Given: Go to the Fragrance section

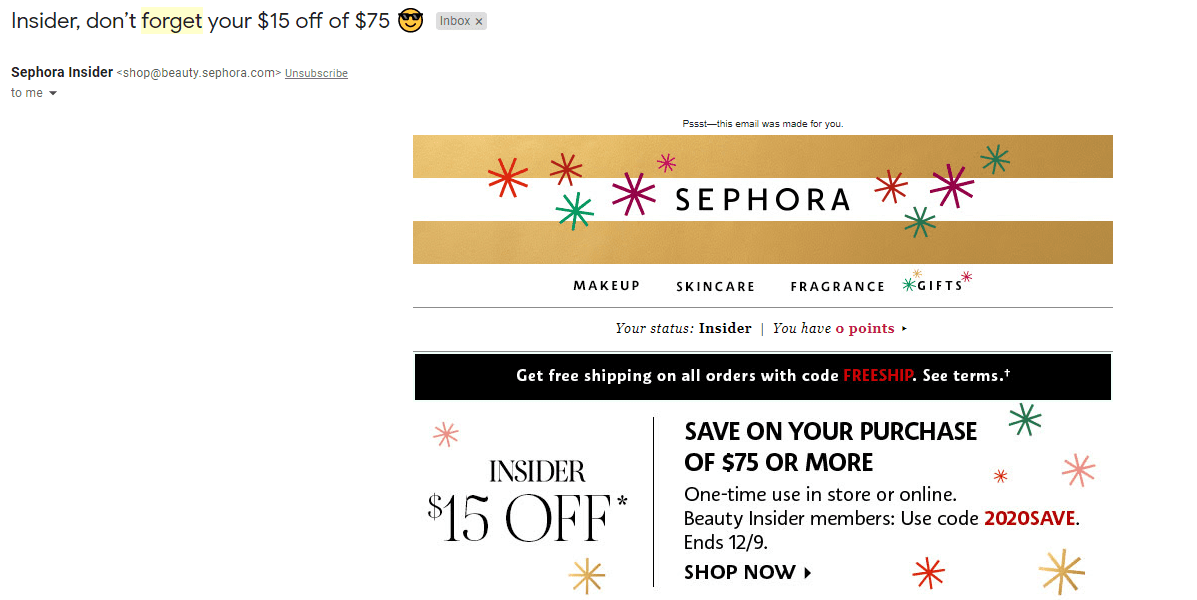Looking at the screenshot, I should click(837, 287).
